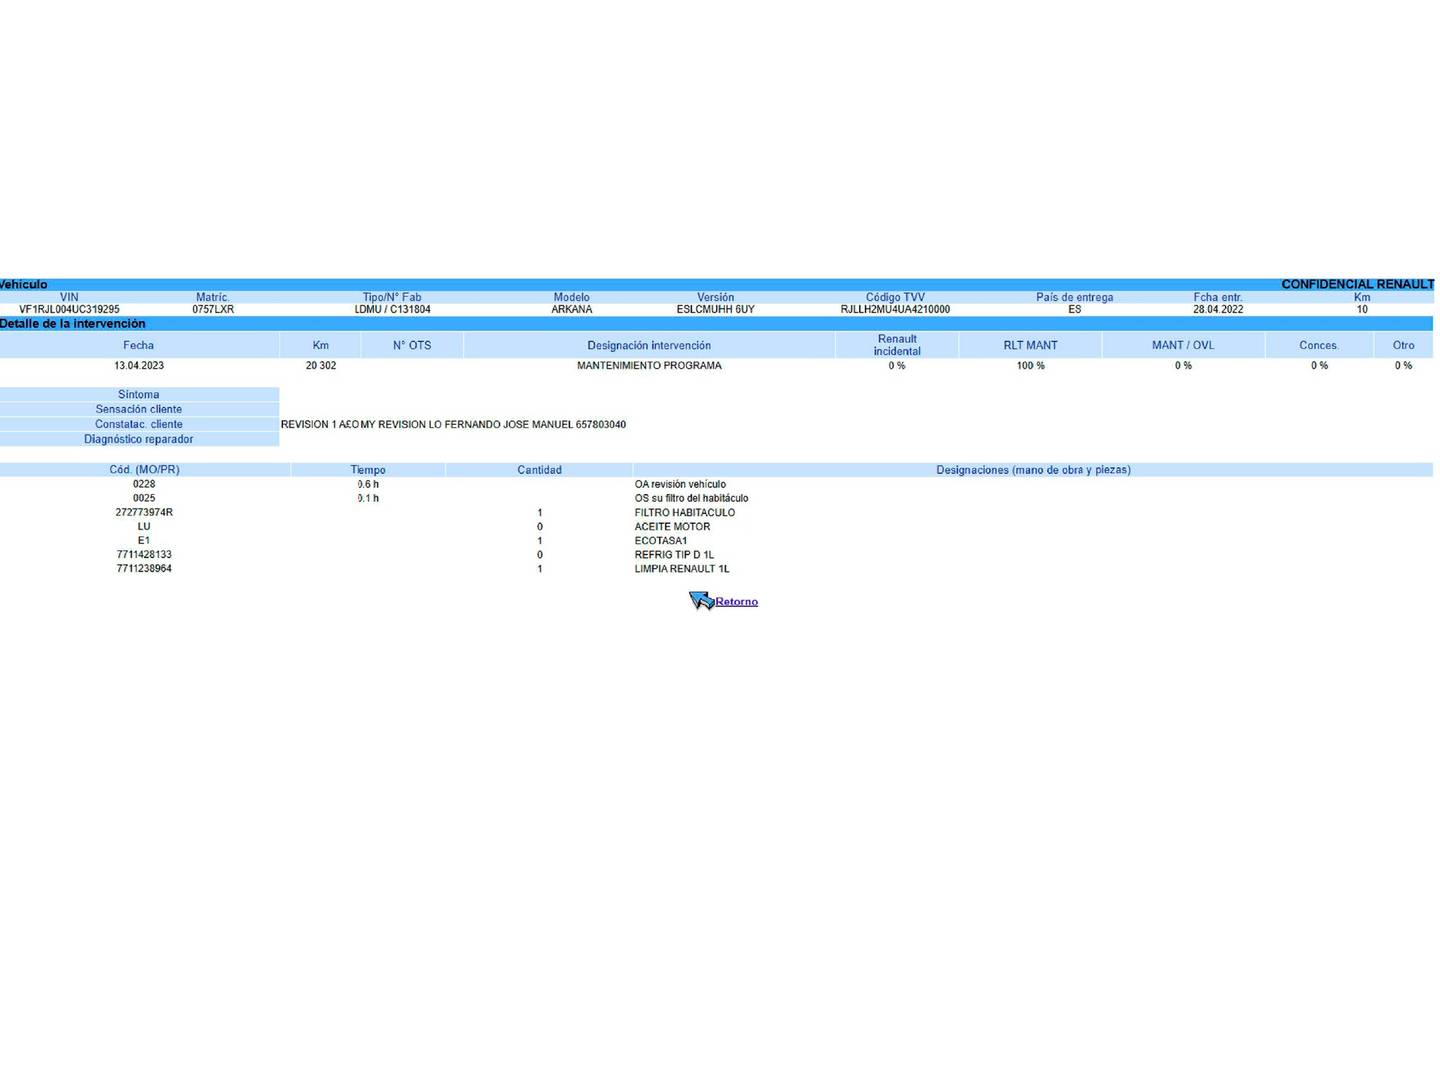Click the 0 % under Otro
The width and height of the screenshot is (1440, 1080).
click(1404, 366)
